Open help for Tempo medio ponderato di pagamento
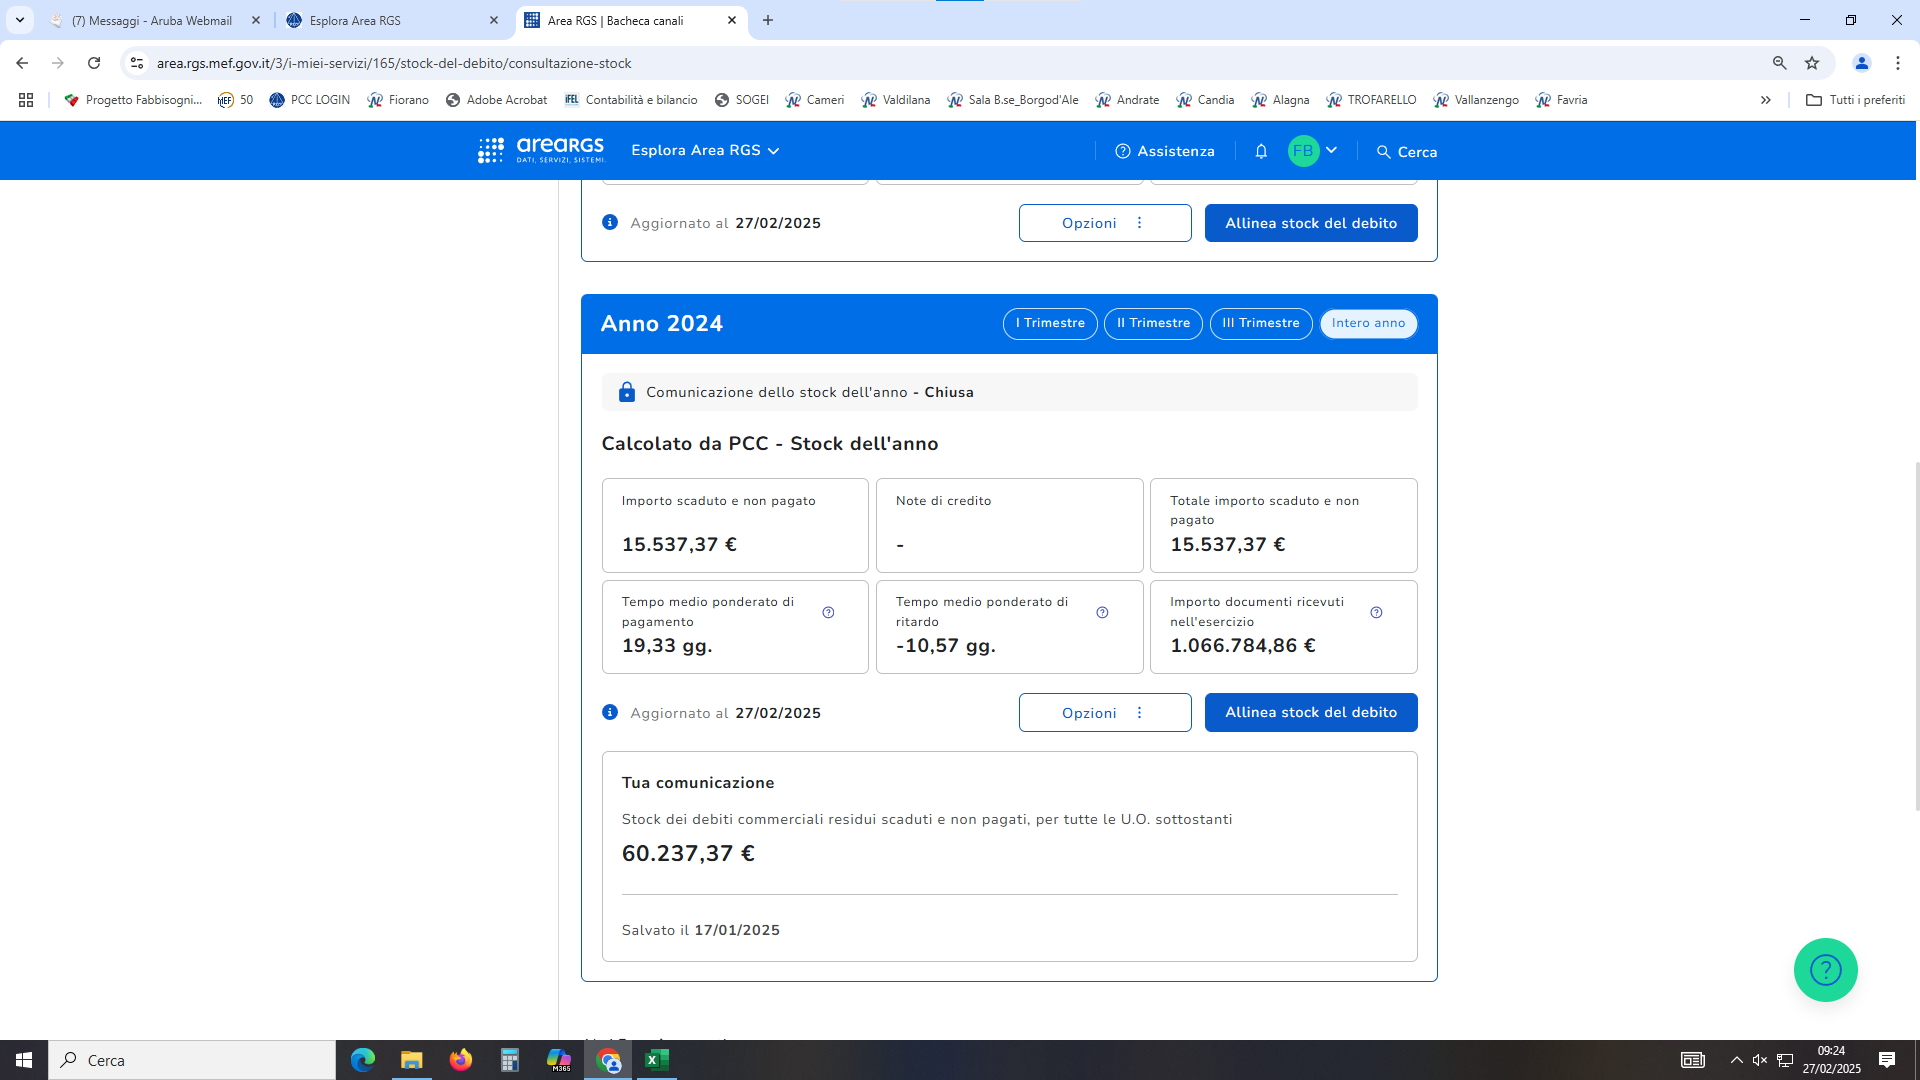The image size is (1920, 1080). point(828,612)
